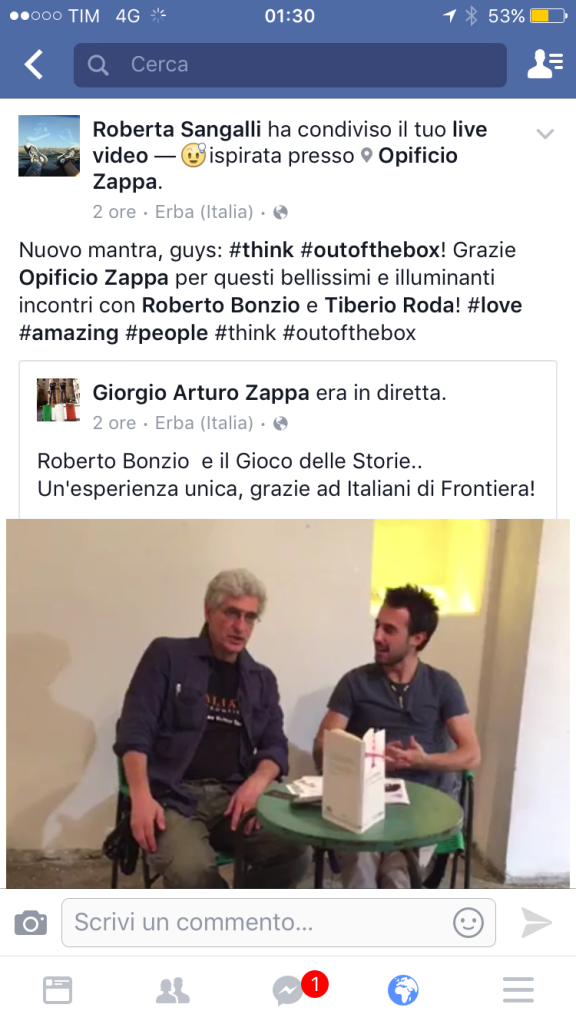This screenshot has height=1024, width=576.
Task: Play the shared live video
Action: click(x=288, y=703)
